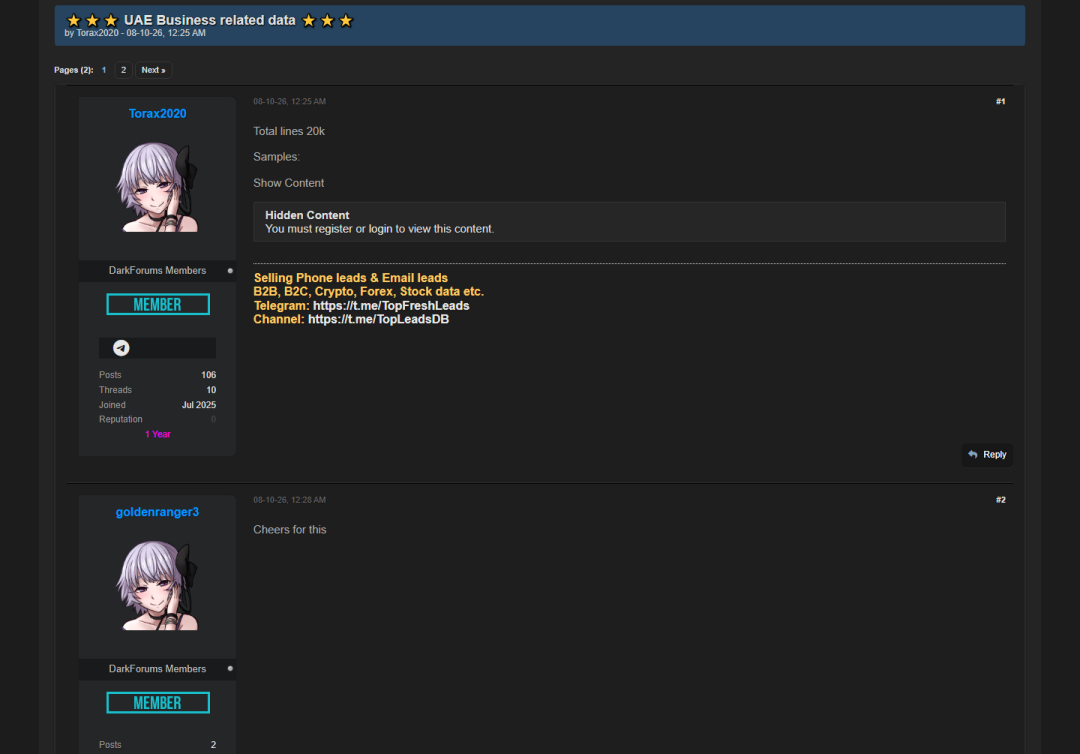Go to page 2 of the thread
The width and height of the screenshot is (1080, 754).
point(123,70)
